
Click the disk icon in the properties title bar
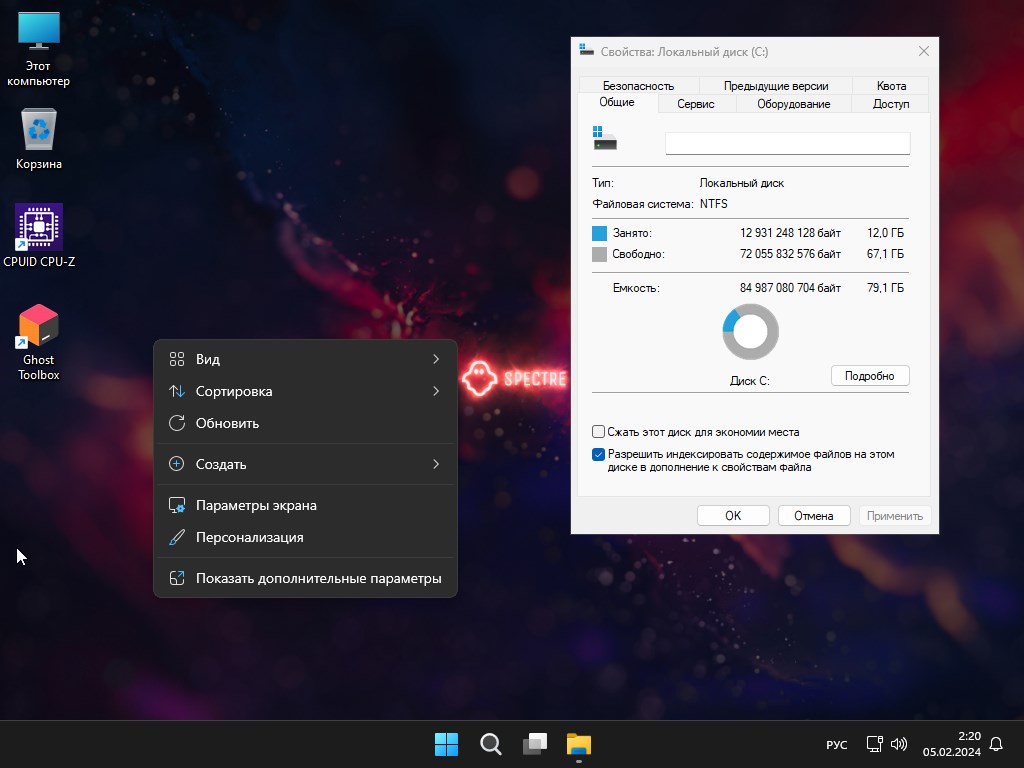coord(586,50)
